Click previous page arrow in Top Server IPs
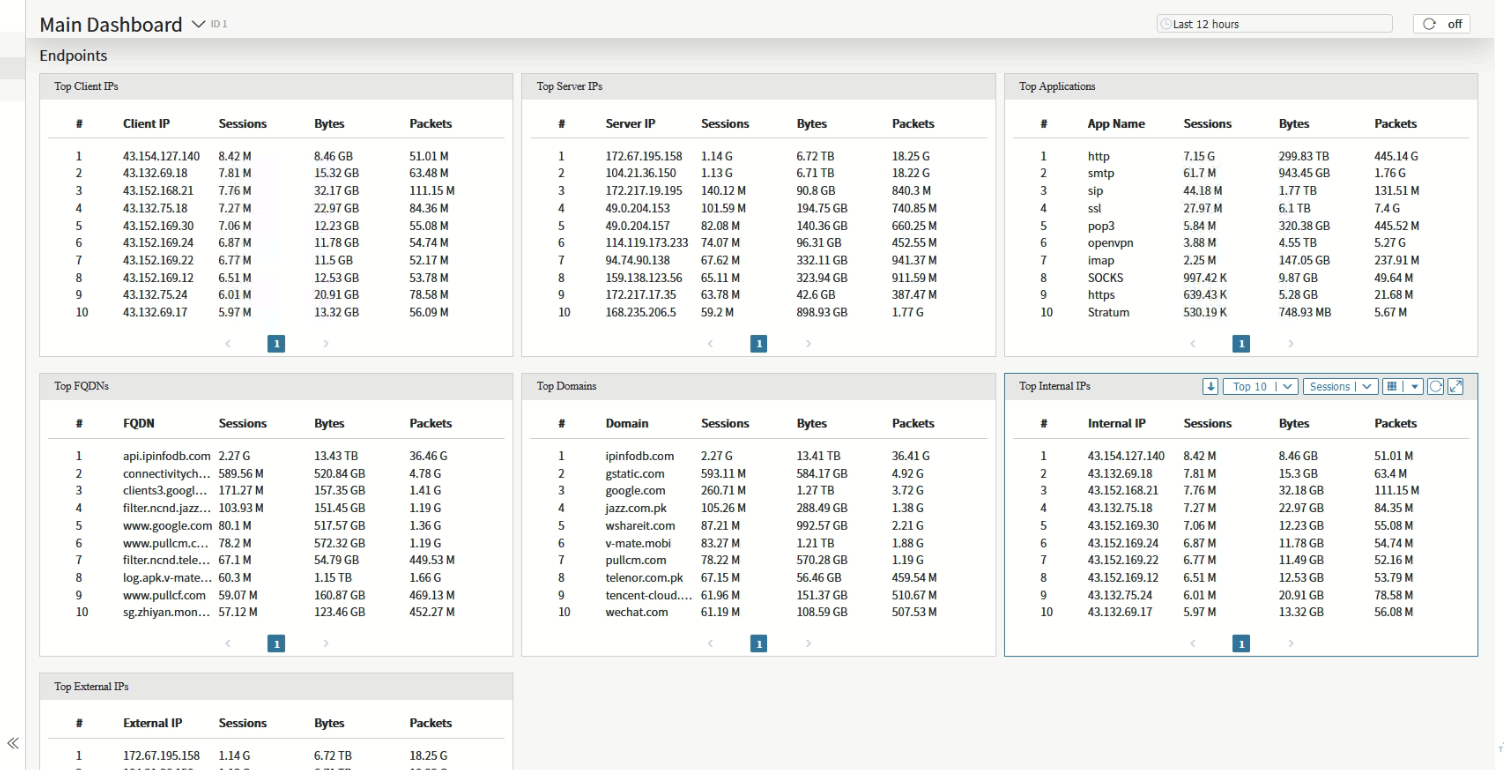The width and height of the screenshot is (1504, 770). [710, 344]
